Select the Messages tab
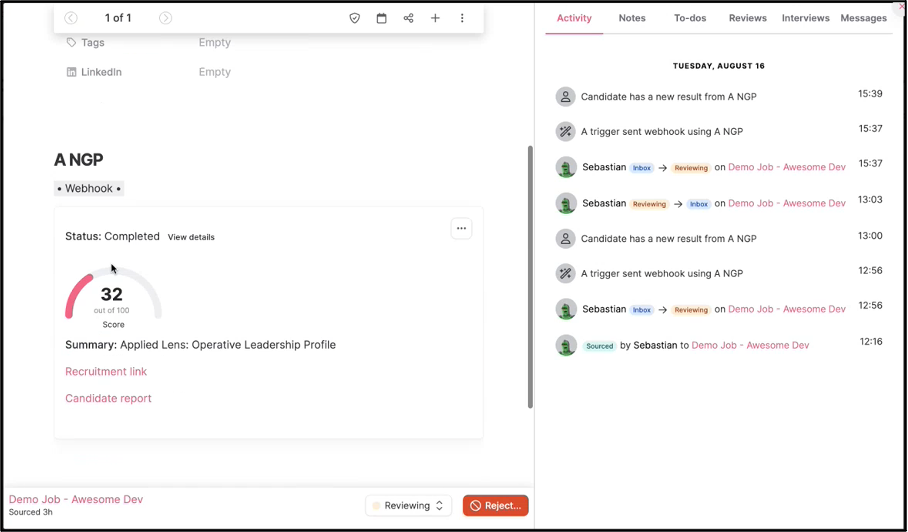 tap(863, 18)
